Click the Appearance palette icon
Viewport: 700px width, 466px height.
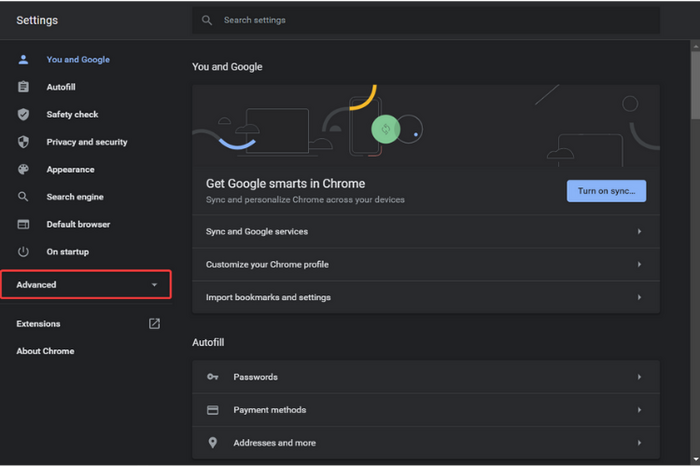(x=23, y=169)
